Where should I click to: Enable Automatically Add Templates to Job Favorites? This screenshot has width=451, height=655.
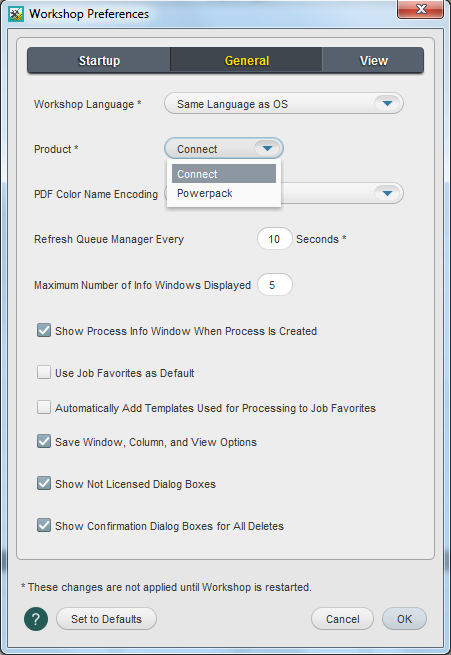44,407
